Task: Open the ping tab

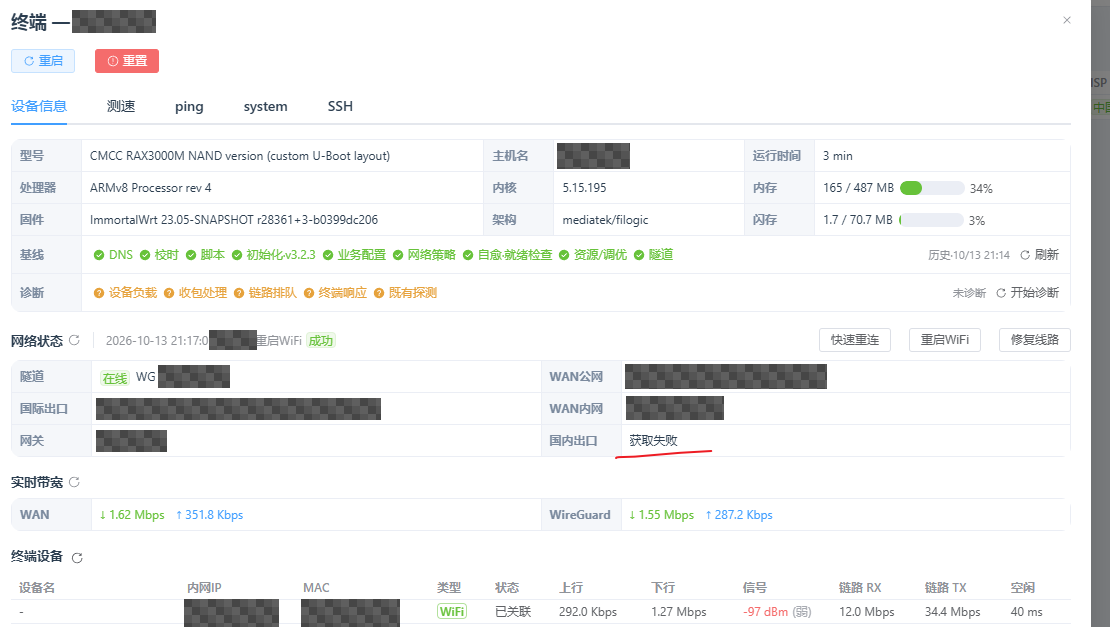Action: click(x=189, y=106)
